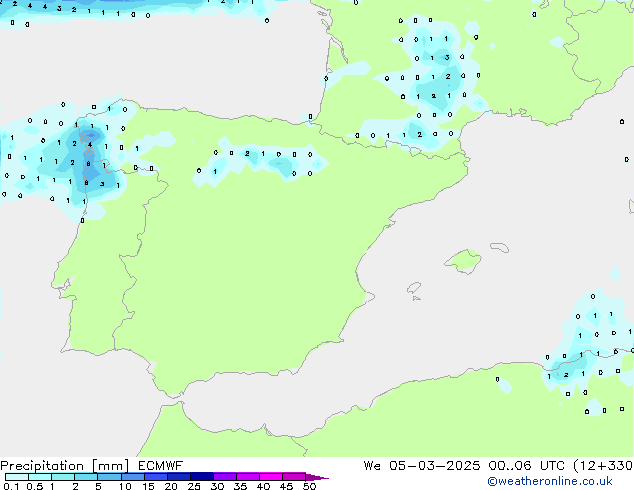Click the legend arrow tip above 50 mm

317,477
